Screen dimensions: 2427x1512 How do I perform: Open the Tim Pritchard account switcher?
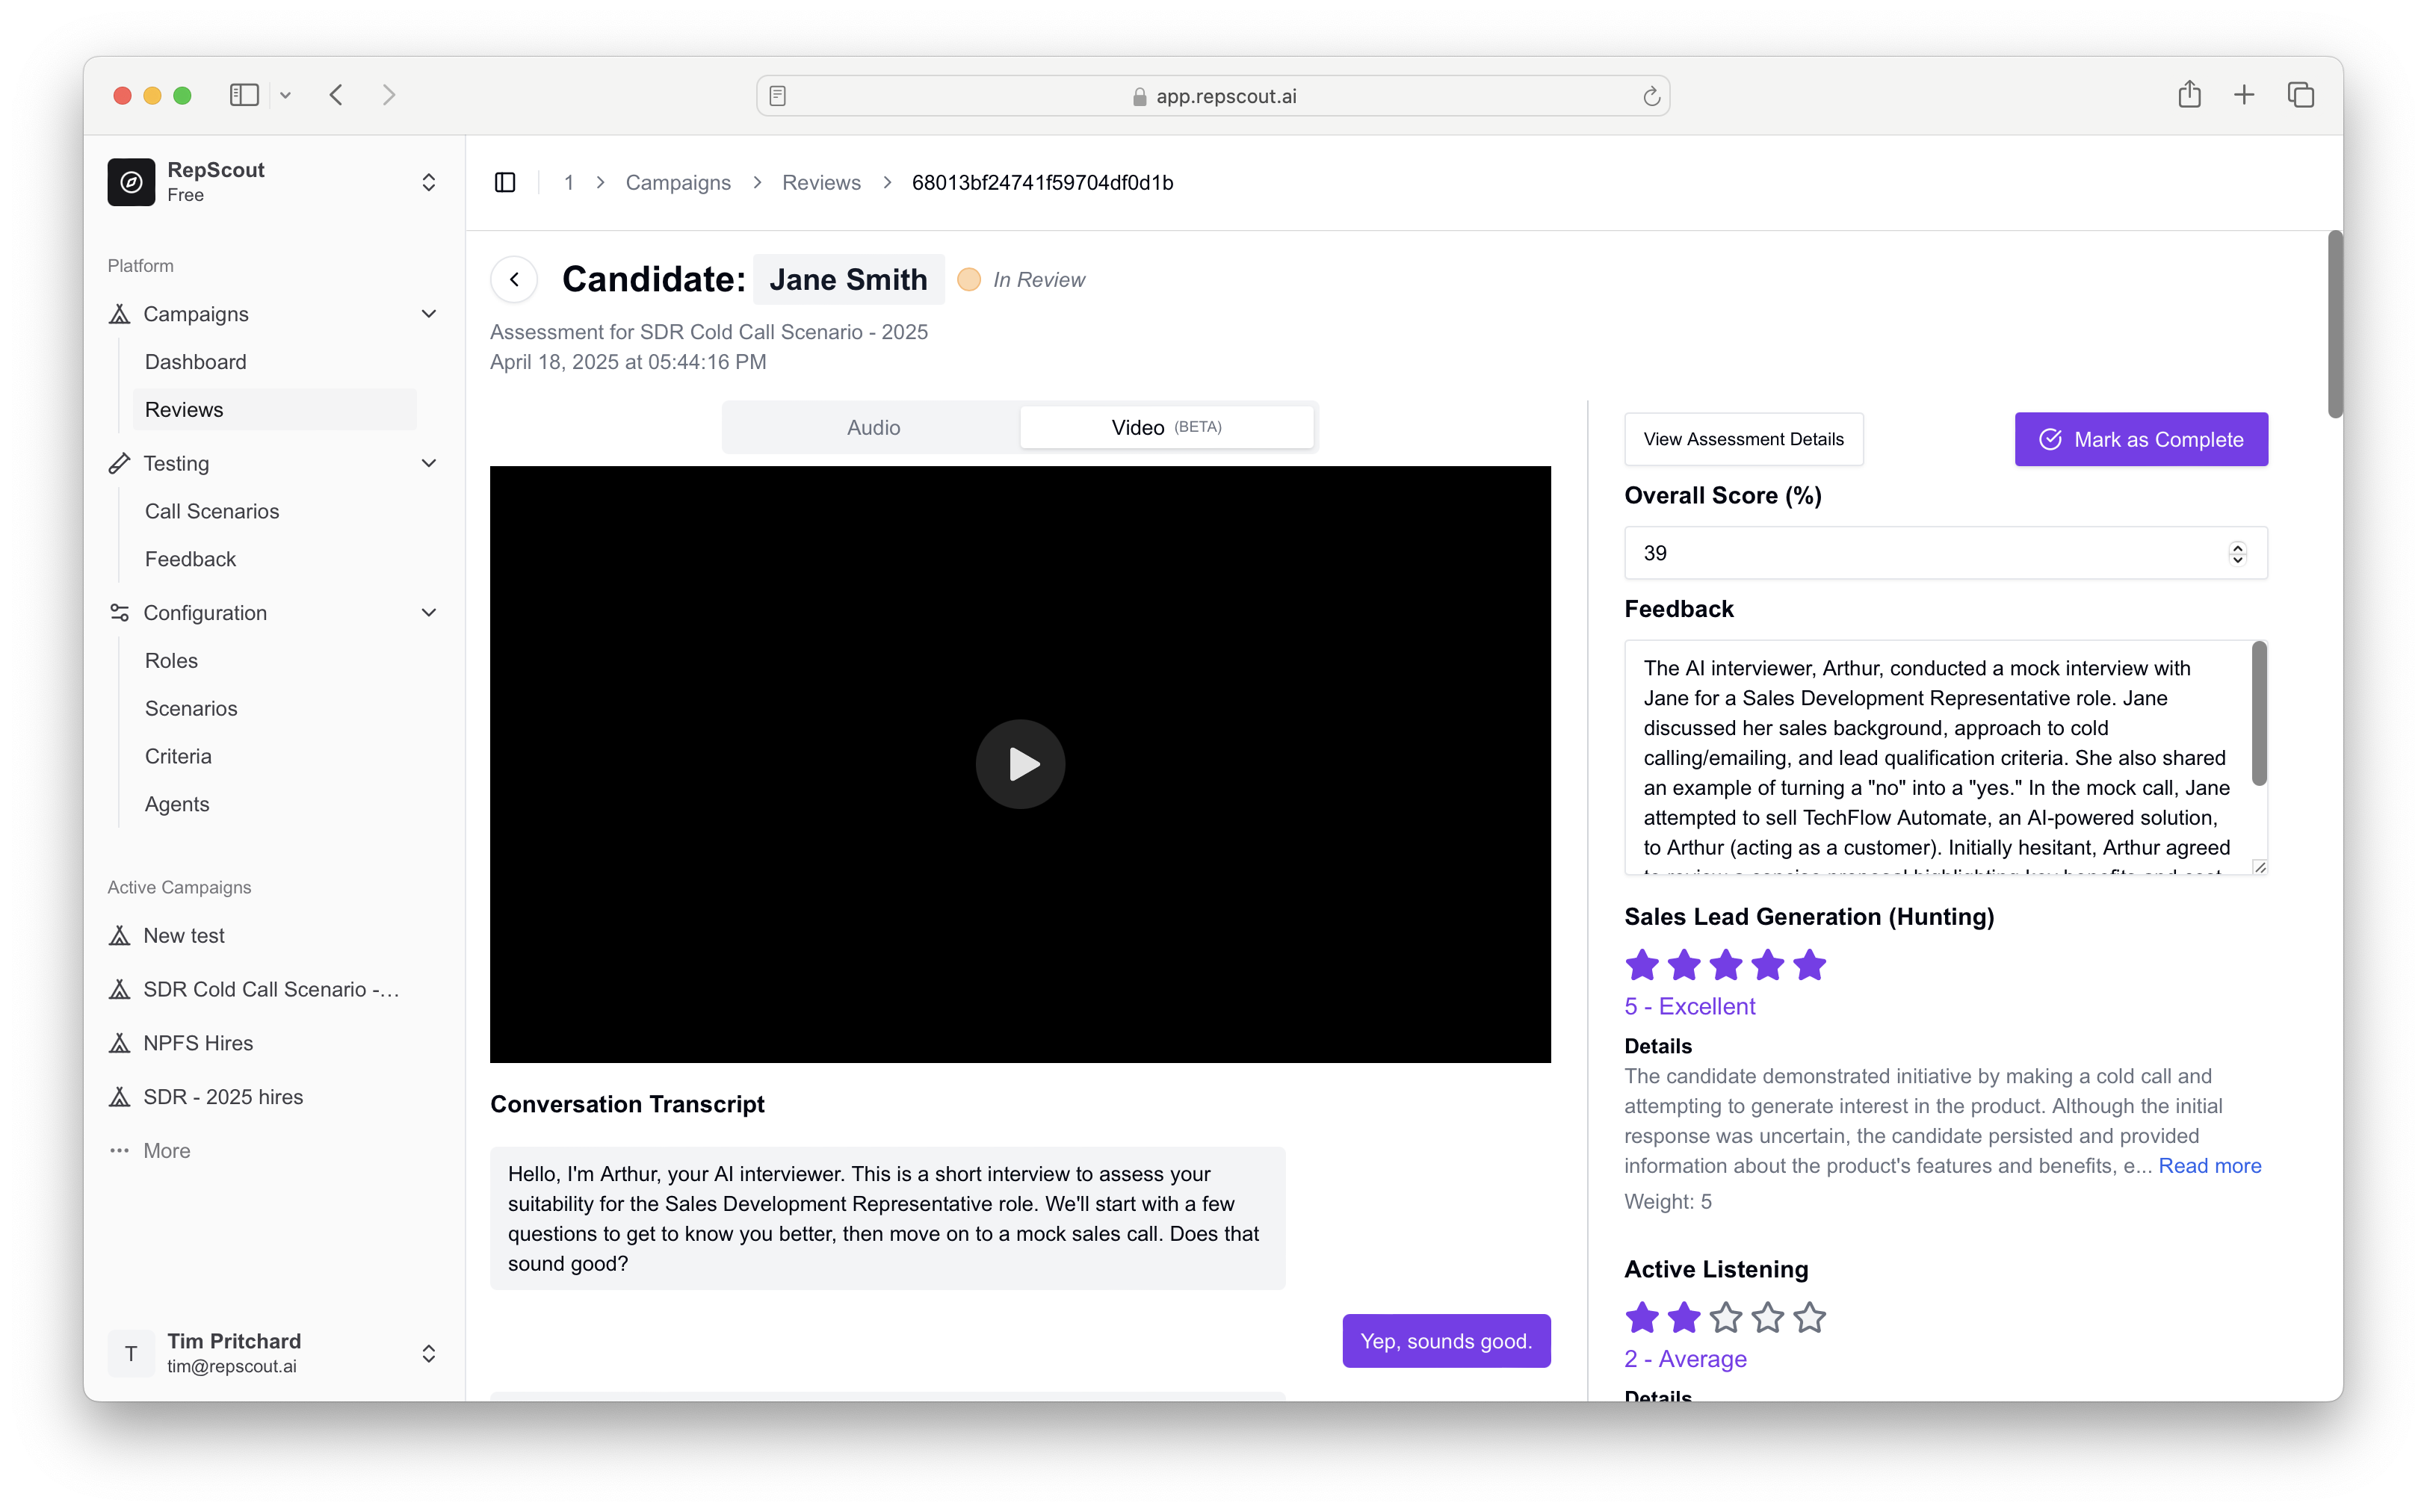(x=429, y=1353)
